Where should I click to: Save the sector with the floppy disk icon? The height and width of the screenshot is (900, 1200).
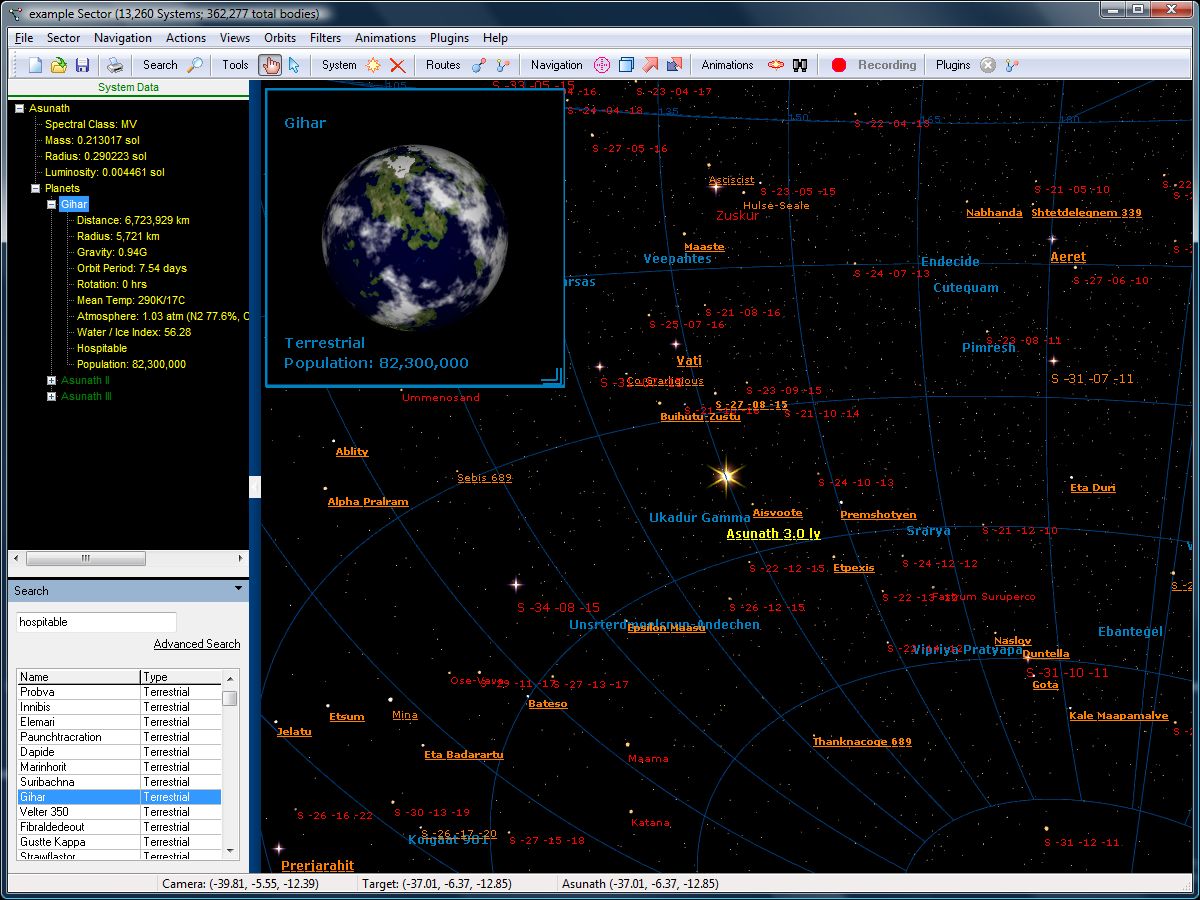click(x=83, y=65)
